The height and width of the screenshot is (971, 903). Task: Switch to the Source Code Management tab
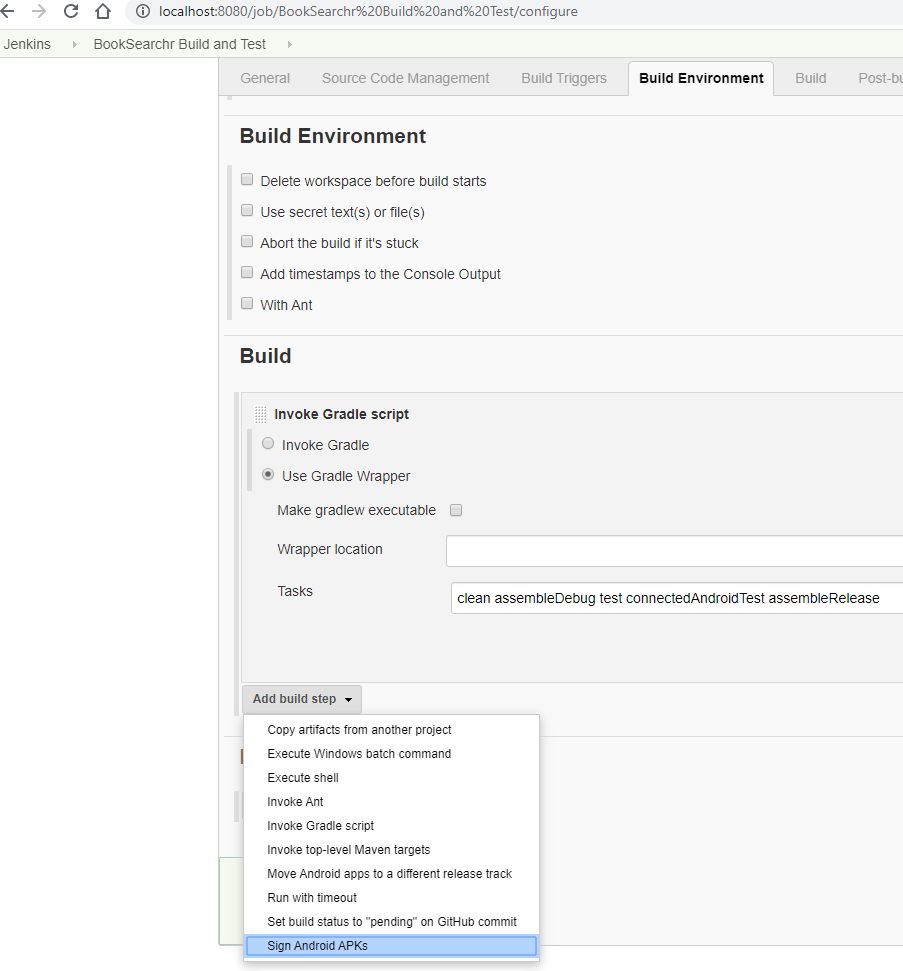(x=405, y=78)
